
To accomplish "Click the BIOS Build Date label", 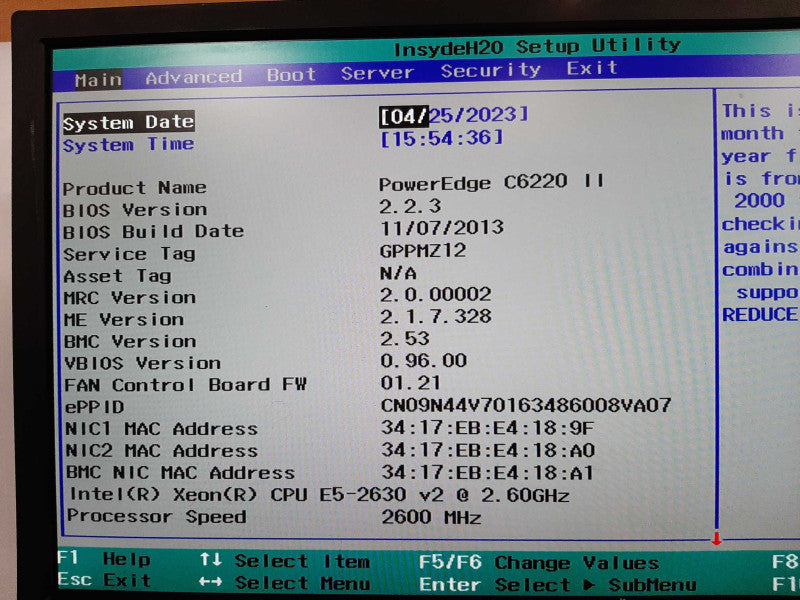I will pyautogui.click(x=153, y=232).
